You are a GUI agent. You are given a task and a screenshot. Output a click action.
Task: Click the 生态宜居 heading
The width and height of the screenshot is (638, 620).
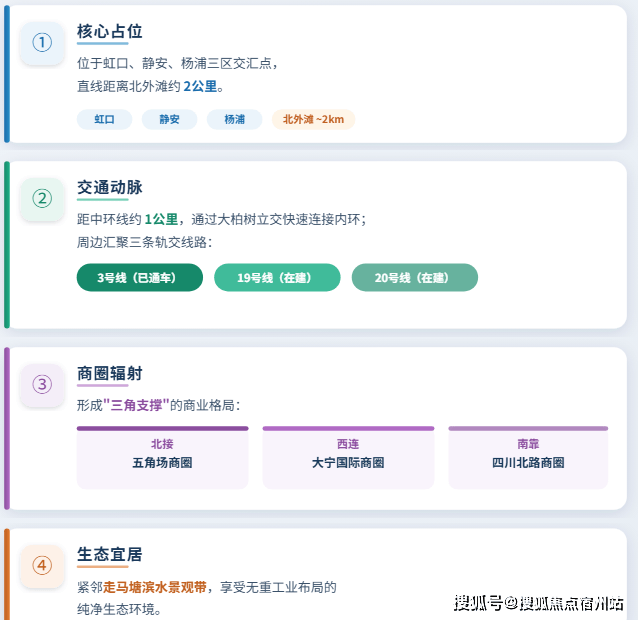110,555
